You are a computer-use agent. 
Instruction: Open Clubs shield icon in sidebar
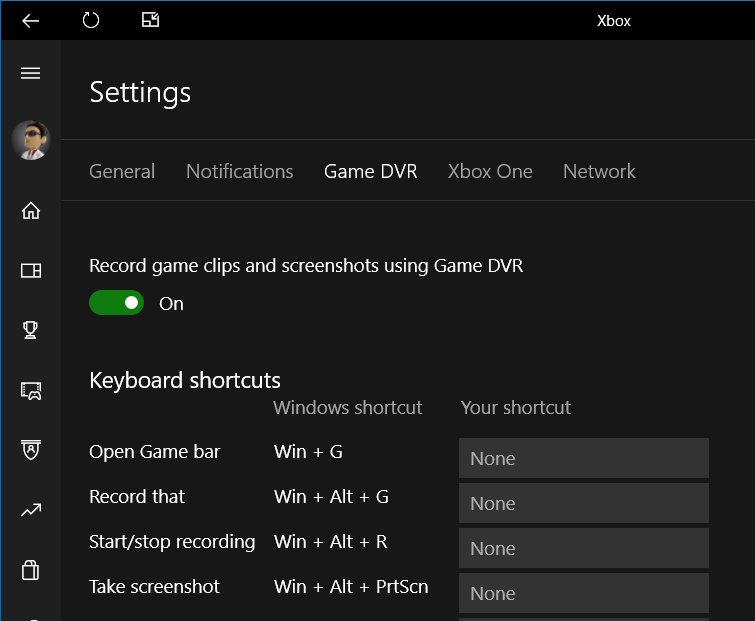(x=31, y=450)
